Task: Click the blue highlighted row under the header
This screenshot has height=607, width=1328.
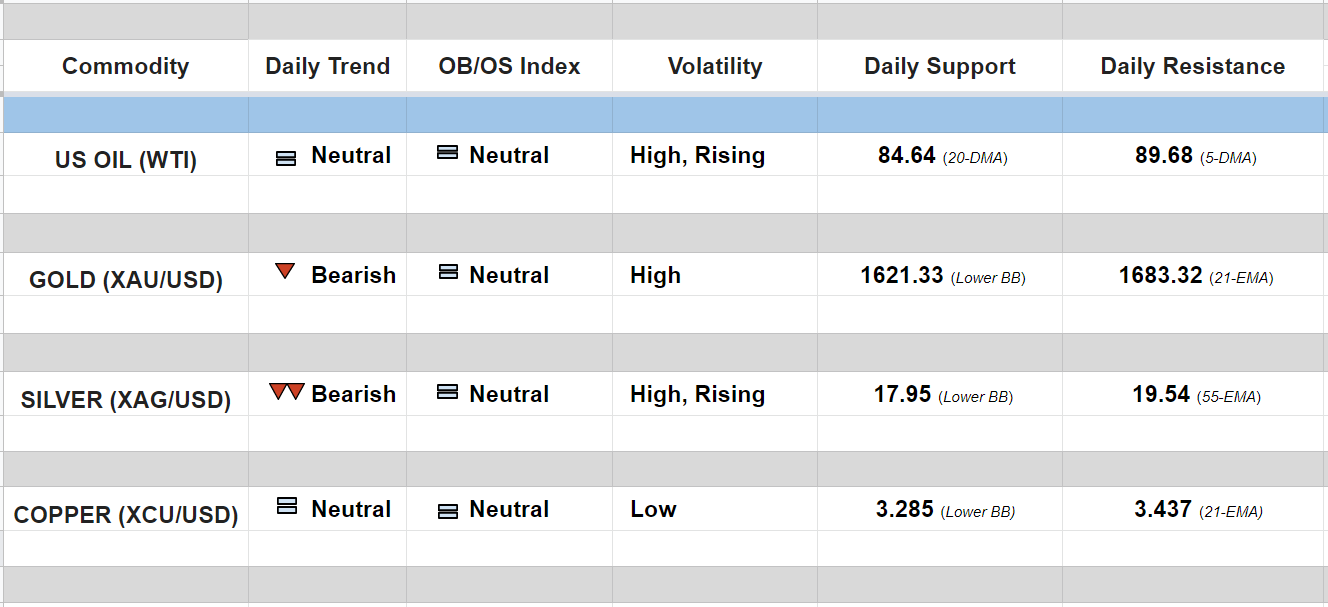Action: [664, 115]
